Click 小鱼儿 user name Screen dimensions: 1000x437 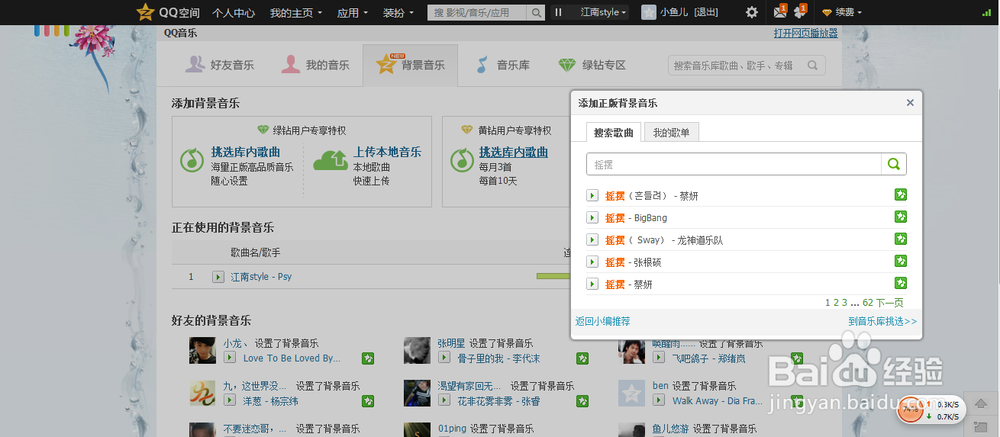pos(675,12)
